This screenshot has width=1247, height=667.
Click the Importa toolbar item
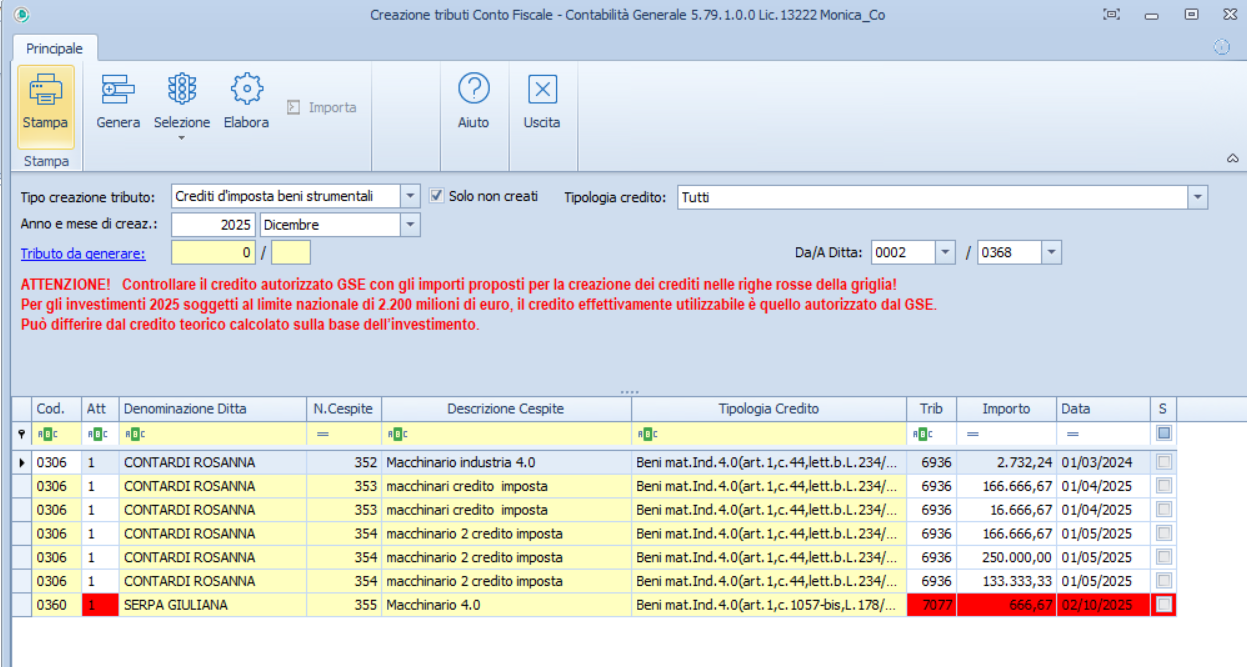coord(322,108)
